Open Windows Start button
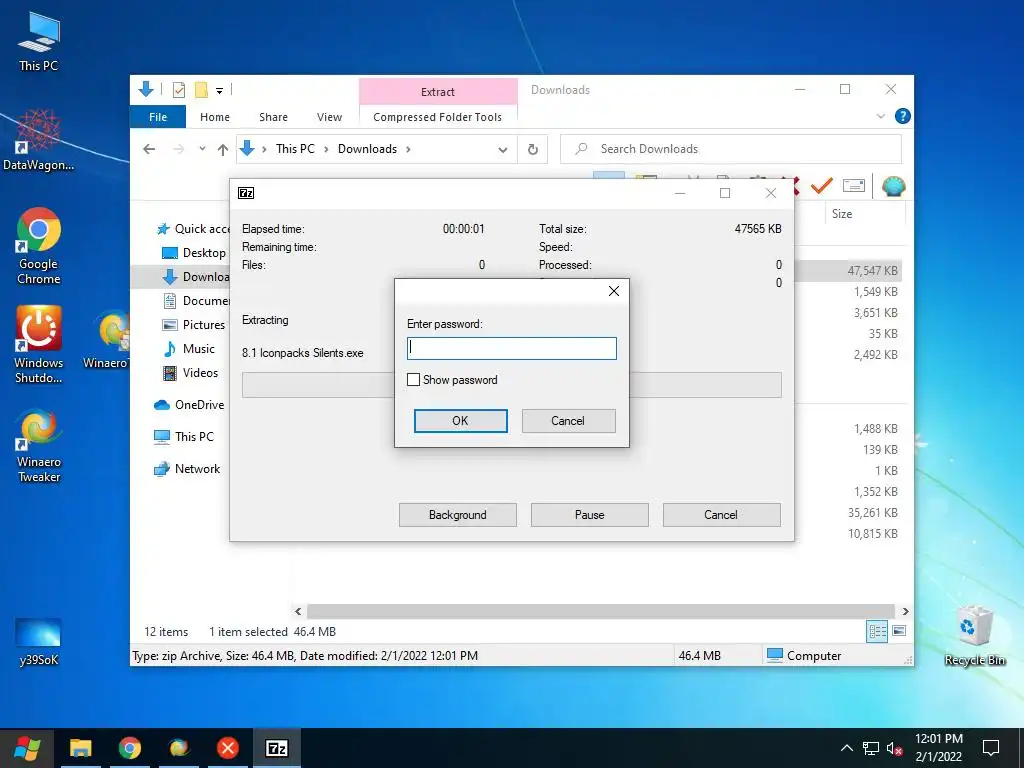This screenshot has height=768, width=1024. (27, 748)
